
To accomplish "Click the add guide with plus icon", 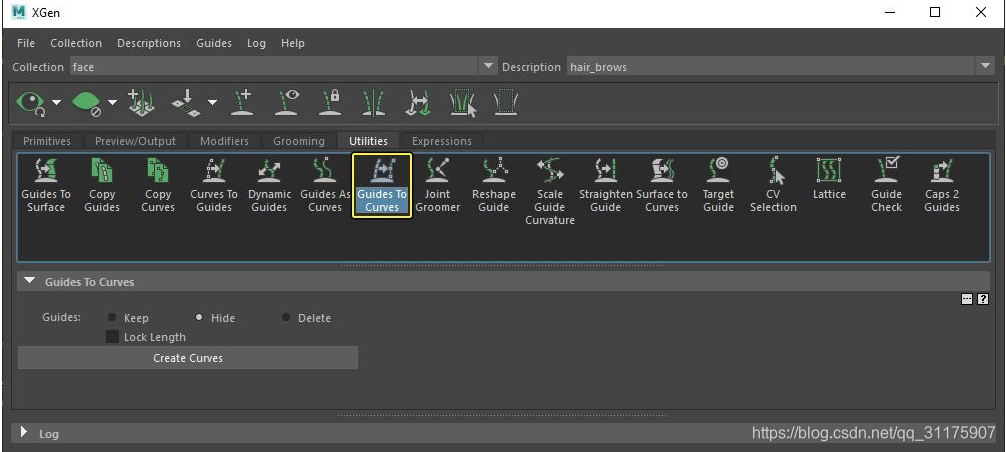I will point(242,103).
